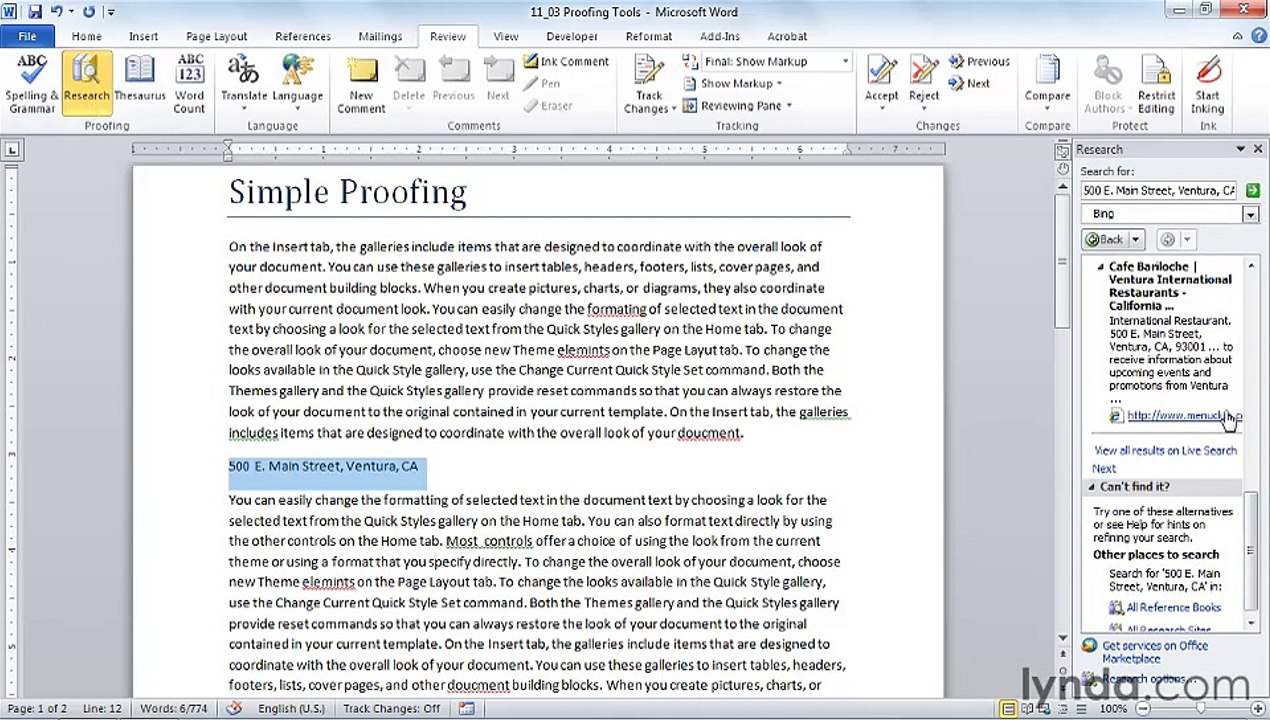Switch to the References tab
Viewport: 1270px width, 720px height.
303,36
